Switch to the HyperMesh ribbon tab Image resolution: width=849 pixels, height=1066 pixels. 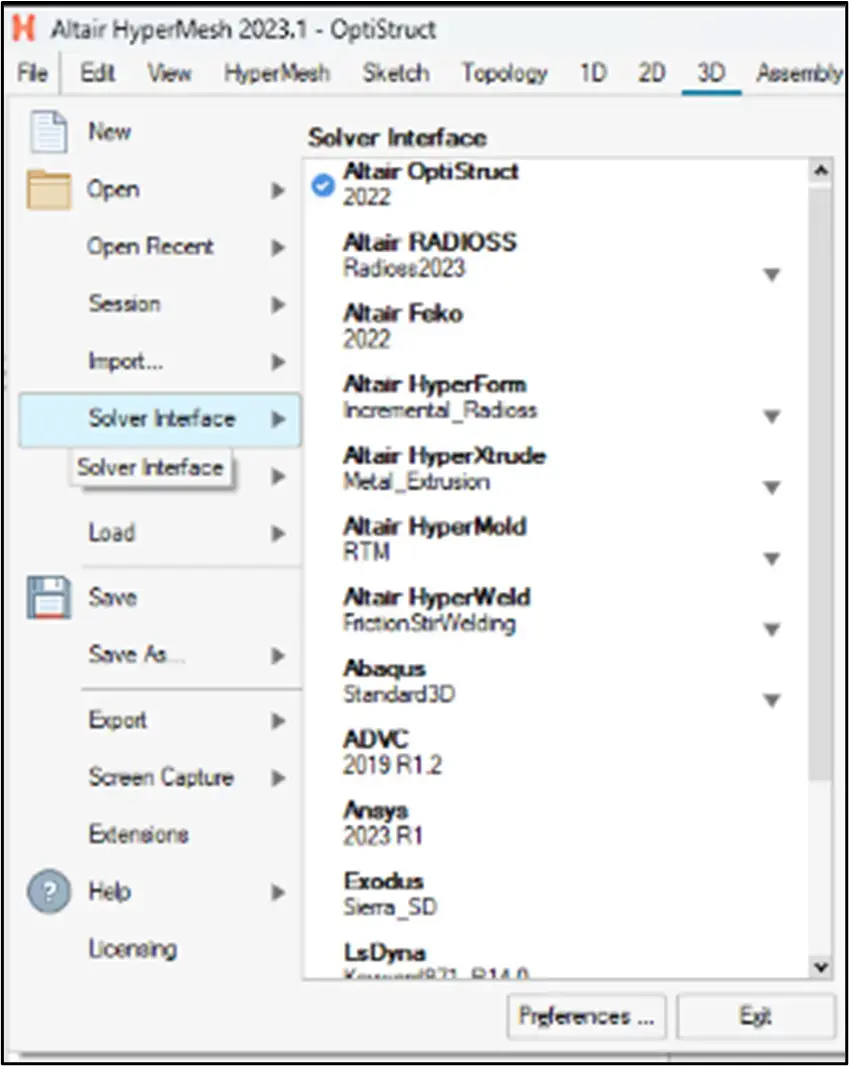pyautogui.click(x=277, y=73)
